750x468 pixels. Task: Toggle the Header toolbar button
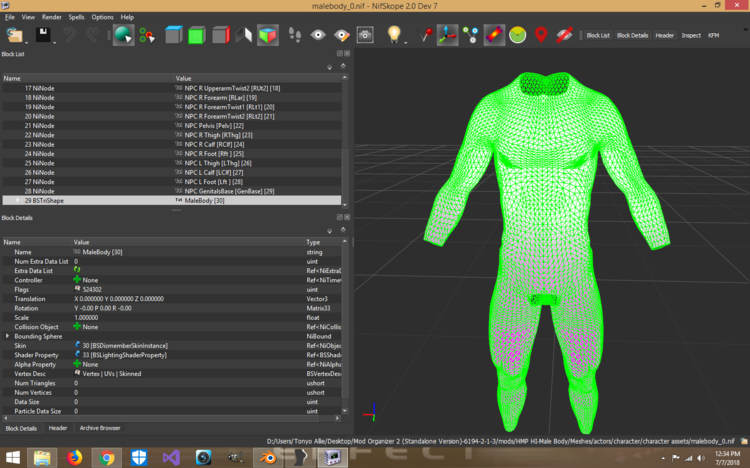pyautogui.click(x=664, y=35)
